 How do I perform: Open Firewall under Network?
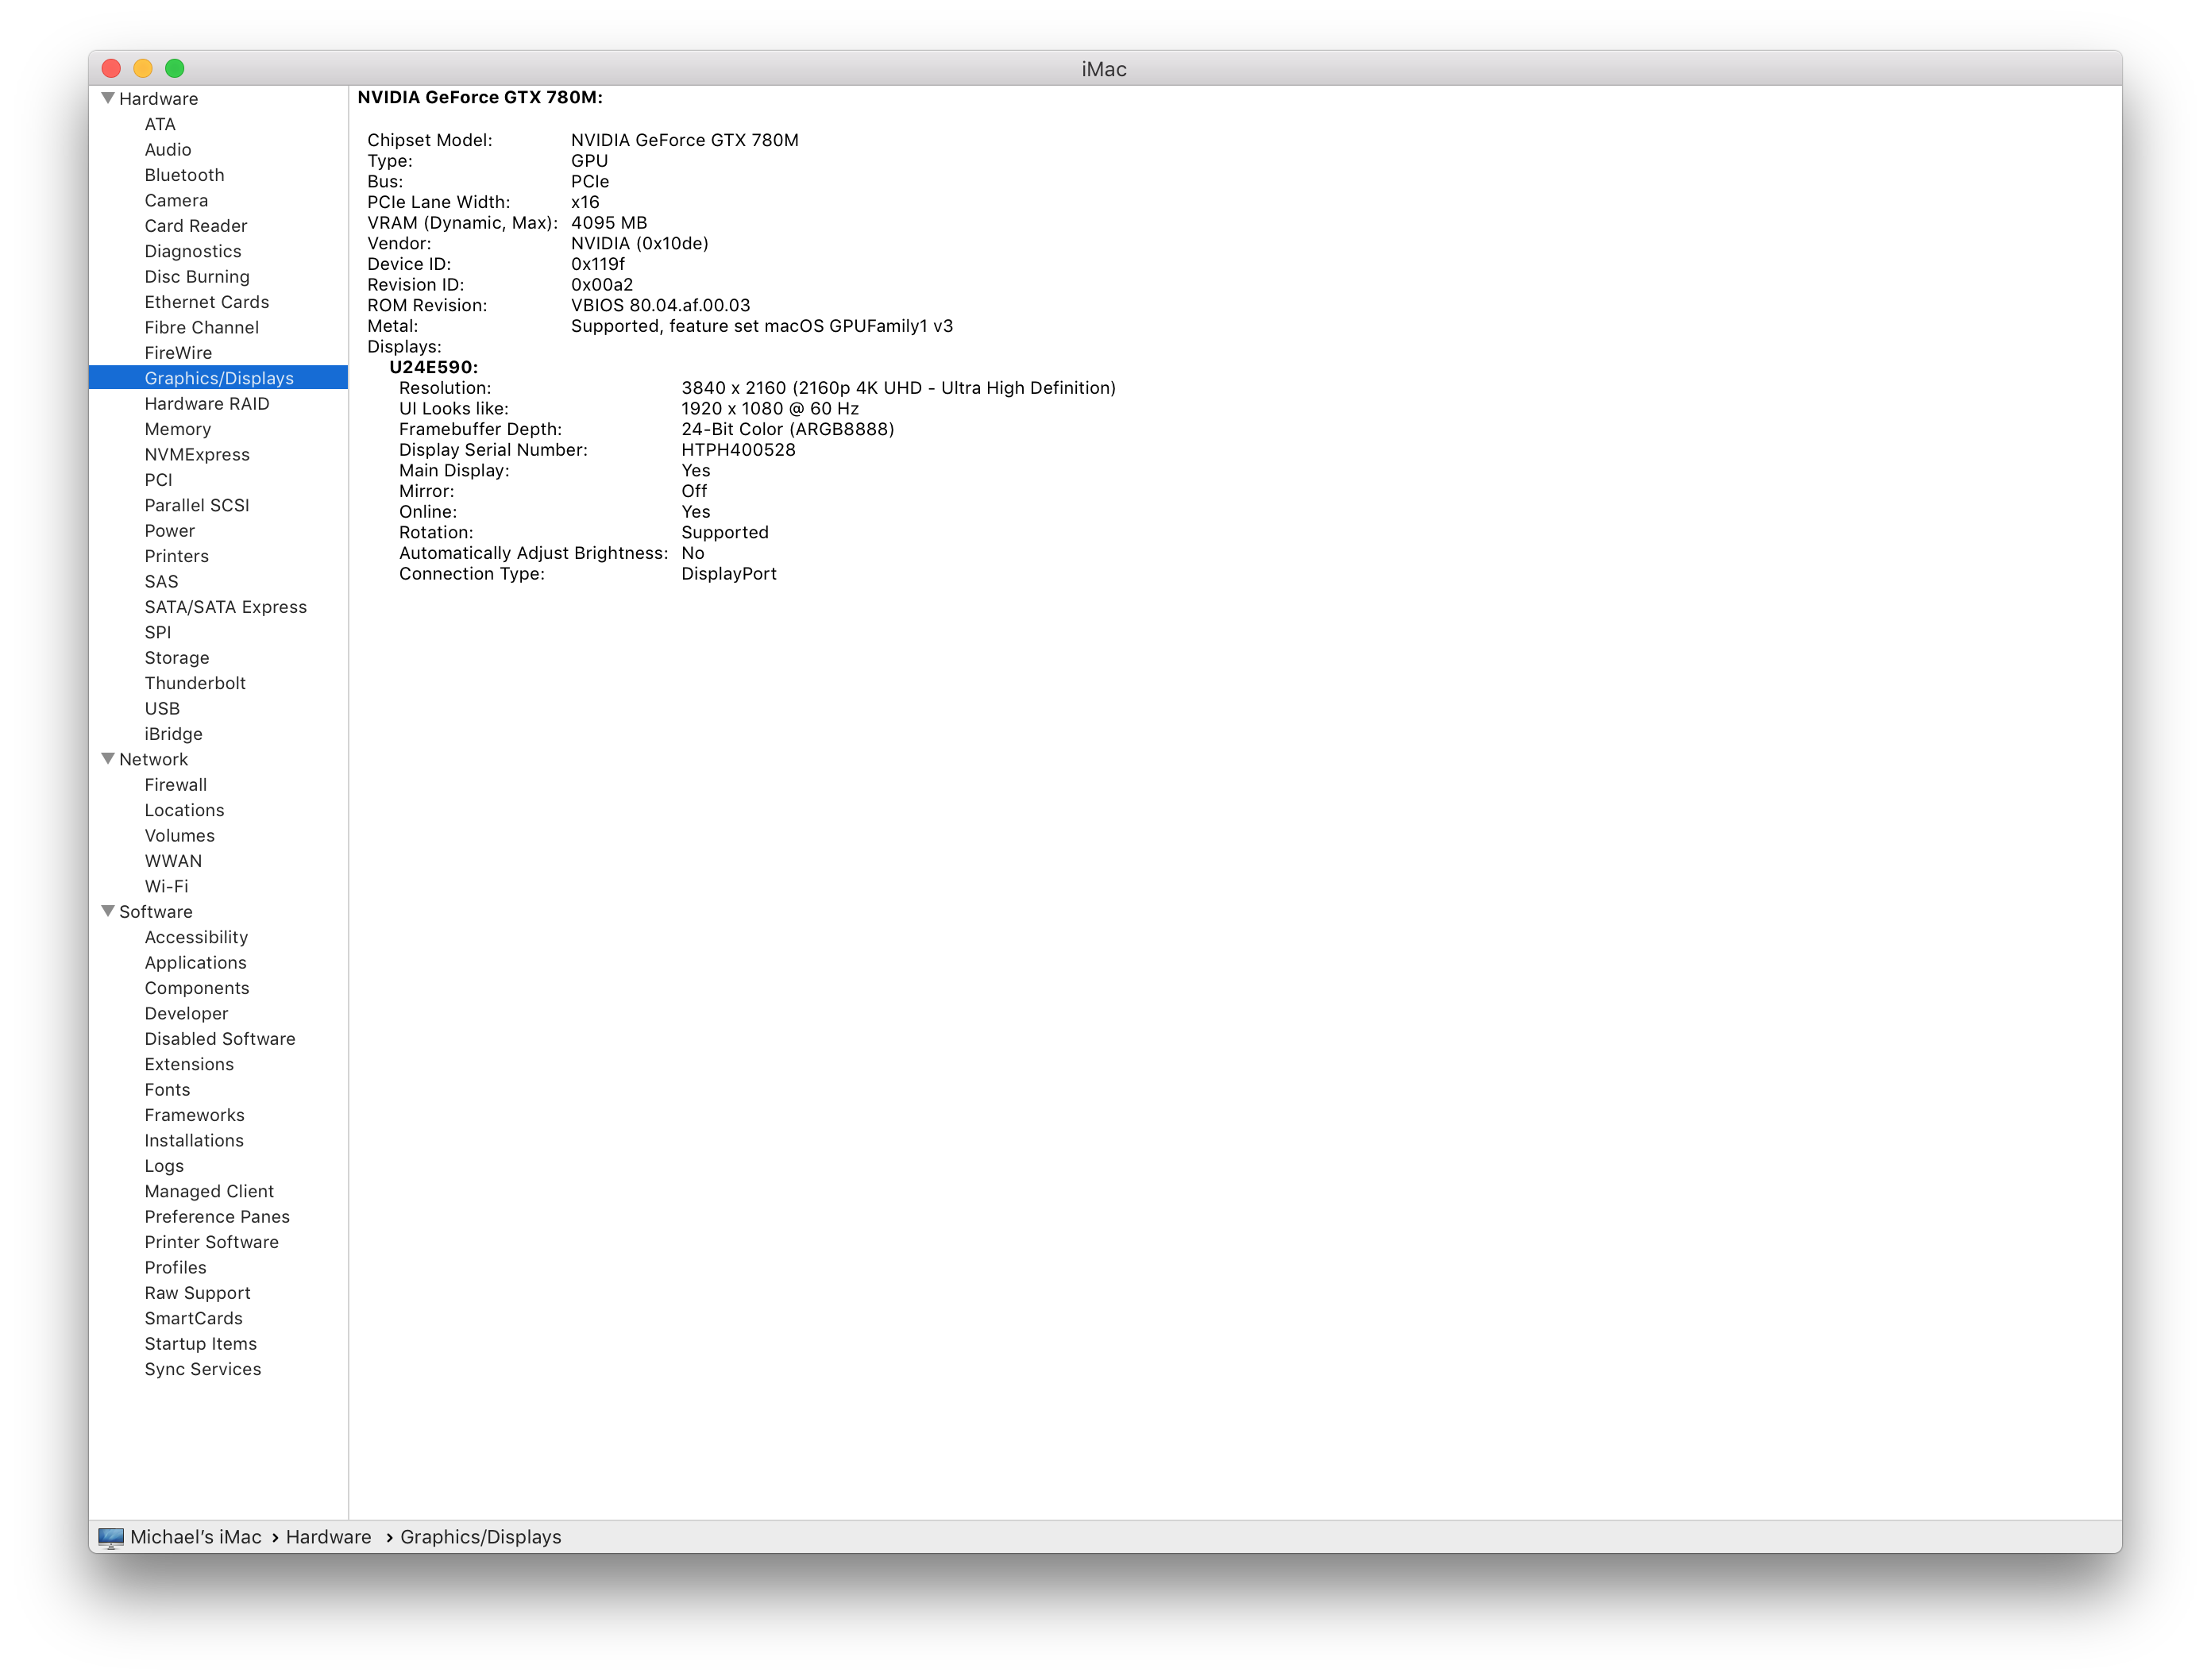click(176, 785)
